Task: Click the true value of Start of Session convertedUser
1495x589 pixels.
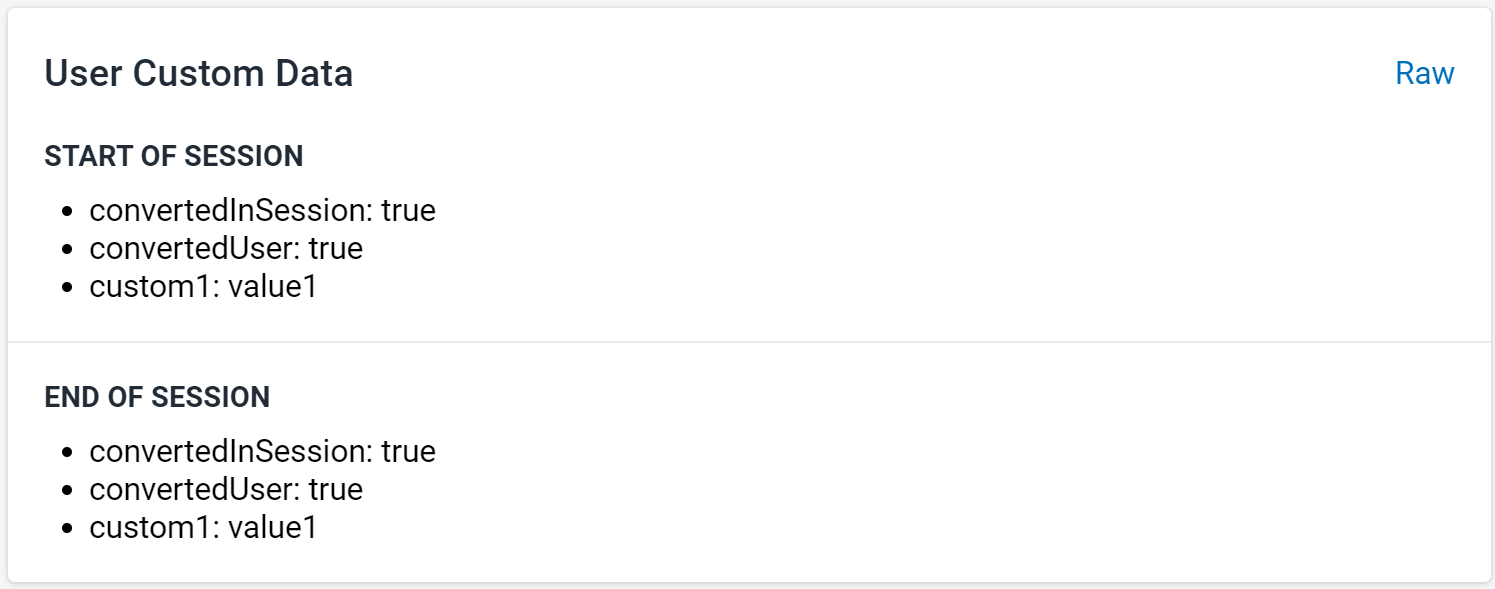Action: click(x=335, y=249)
